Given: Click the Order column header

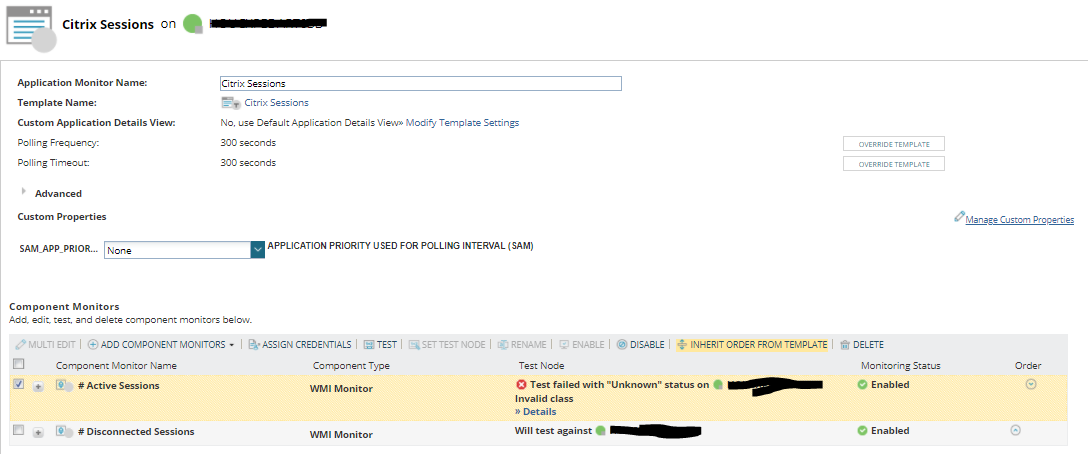Looking at the screenshot, I should point(1028,366).
